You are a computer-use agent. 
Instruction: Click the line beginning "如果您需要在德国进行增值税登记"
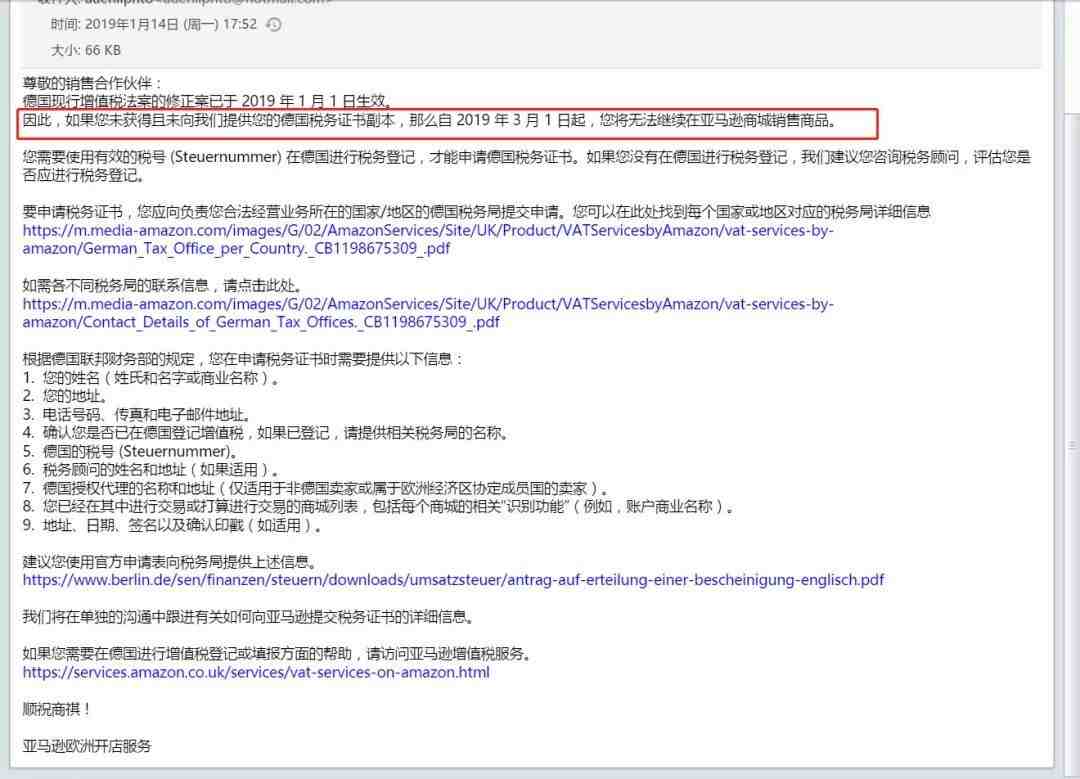pyautogui.click(x=278, y=654)
